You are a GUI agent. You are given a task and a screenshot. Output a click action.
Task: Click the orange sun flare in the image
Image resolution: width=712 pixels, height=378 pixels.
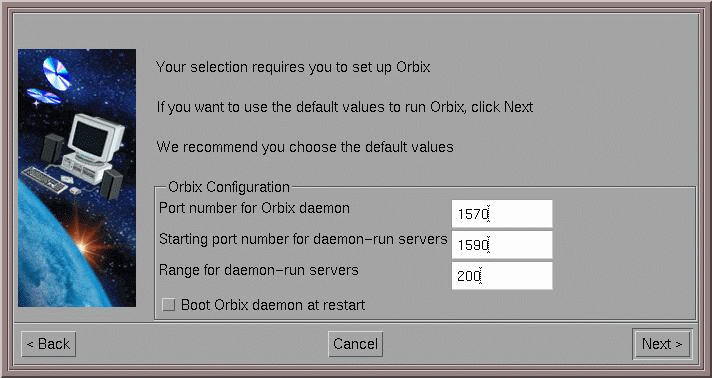click(x=84, y=244)
